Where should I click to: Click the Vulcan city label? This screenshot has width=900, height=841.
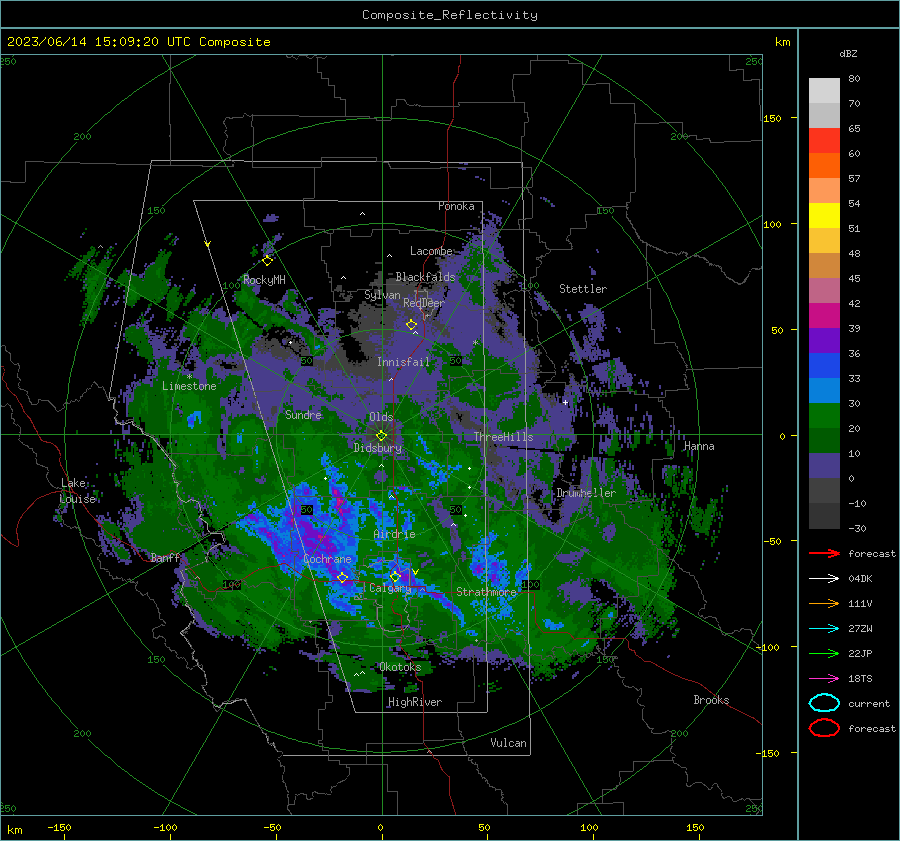508,743
